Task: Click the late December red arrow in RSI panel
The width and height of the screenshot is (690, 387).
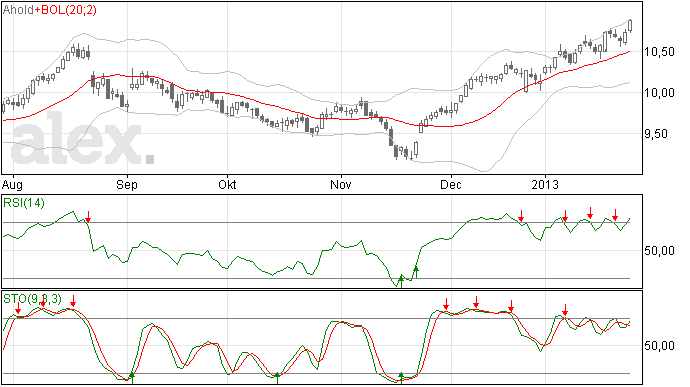Action: 521,216
